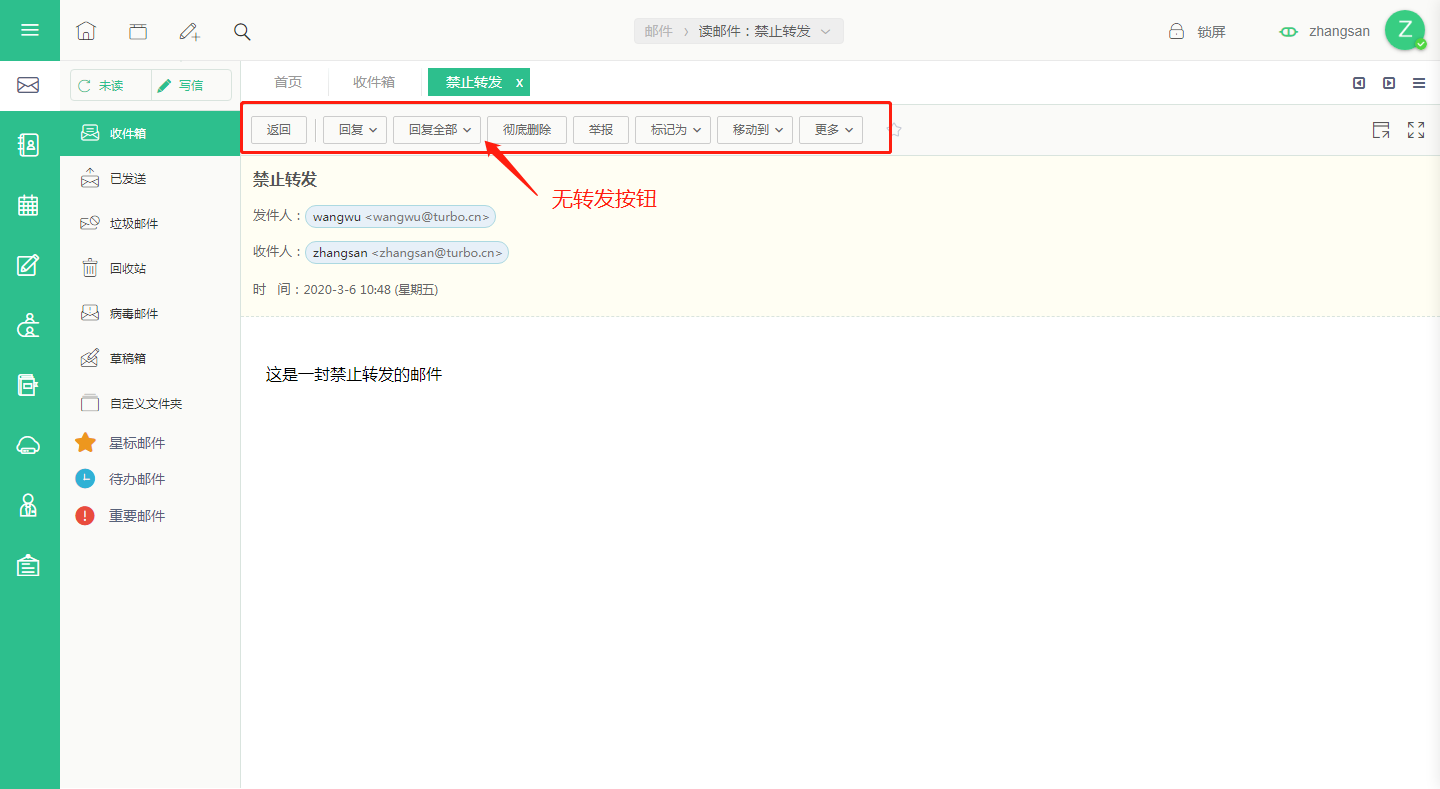Click the 返回 button

pyautogui.click(x=279, y=130)
